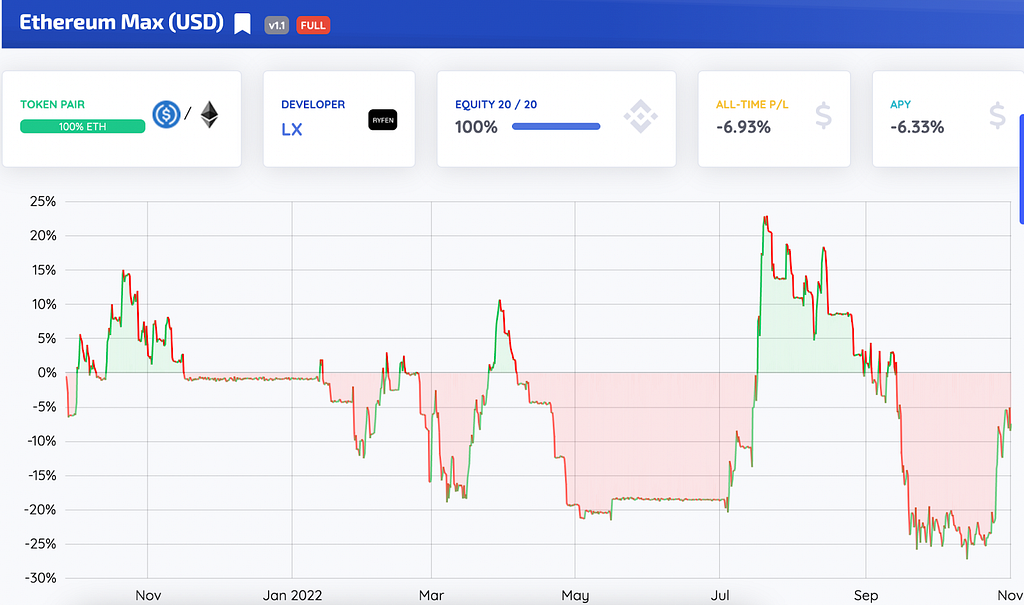The image size is (1024, 605).
Task: Click the Mar x-axis label
Action: coord(431,595)
